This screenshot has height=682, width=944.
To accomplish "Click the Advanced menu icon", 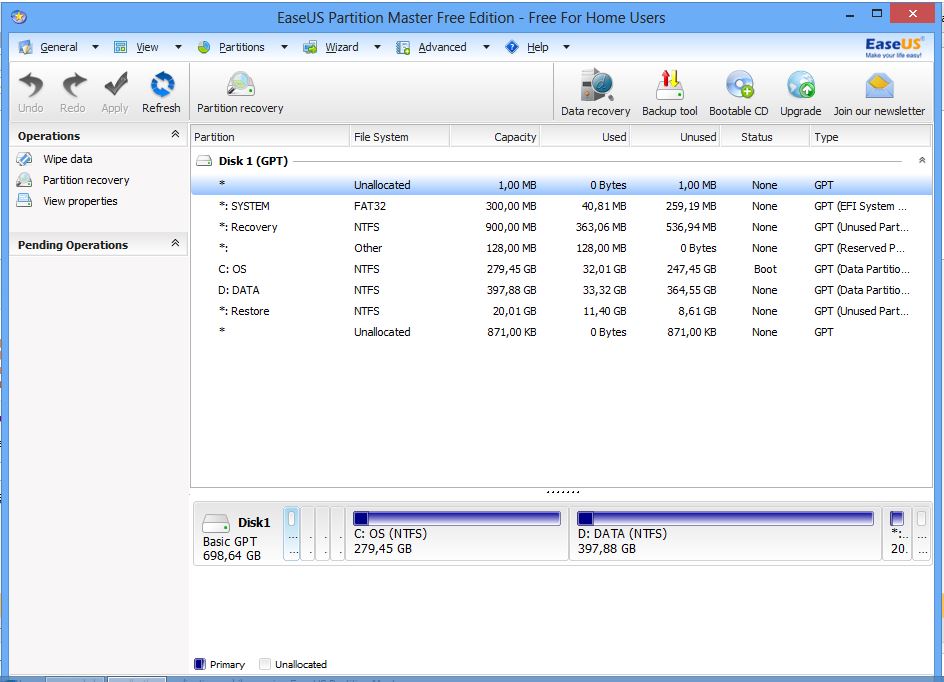I will [x=403, y=47].
